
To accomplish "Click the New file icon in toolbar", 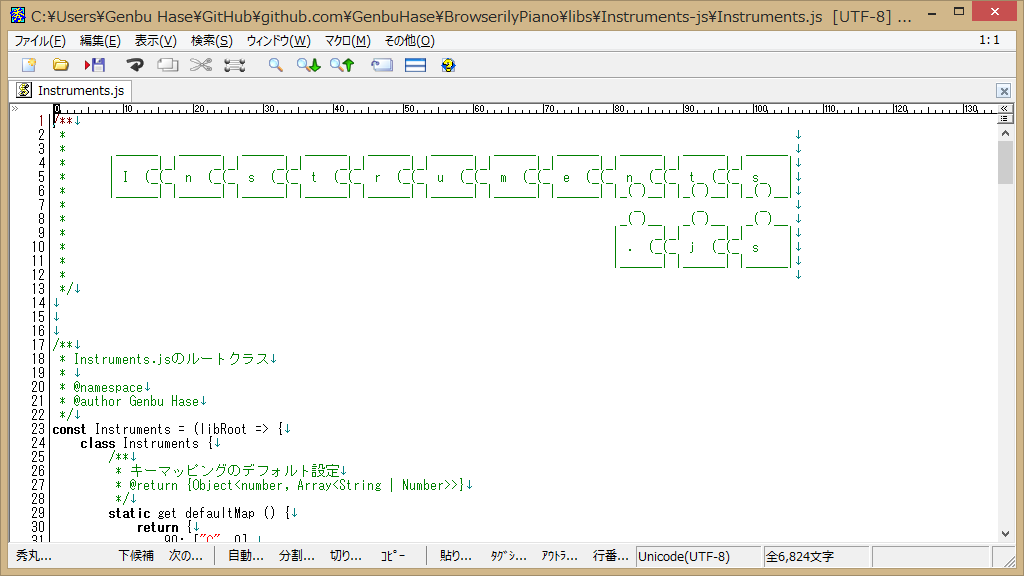I will [x=29, y=65].
